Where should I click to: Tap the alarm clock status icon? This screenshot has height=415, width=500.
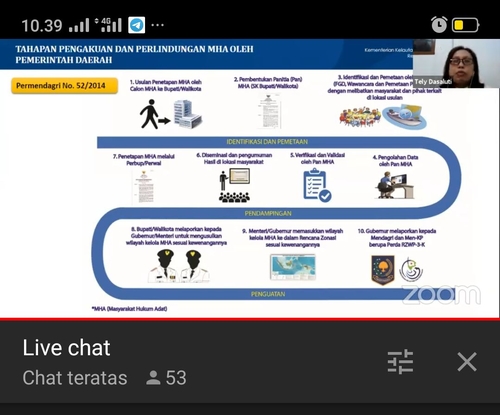coord(439,24)
